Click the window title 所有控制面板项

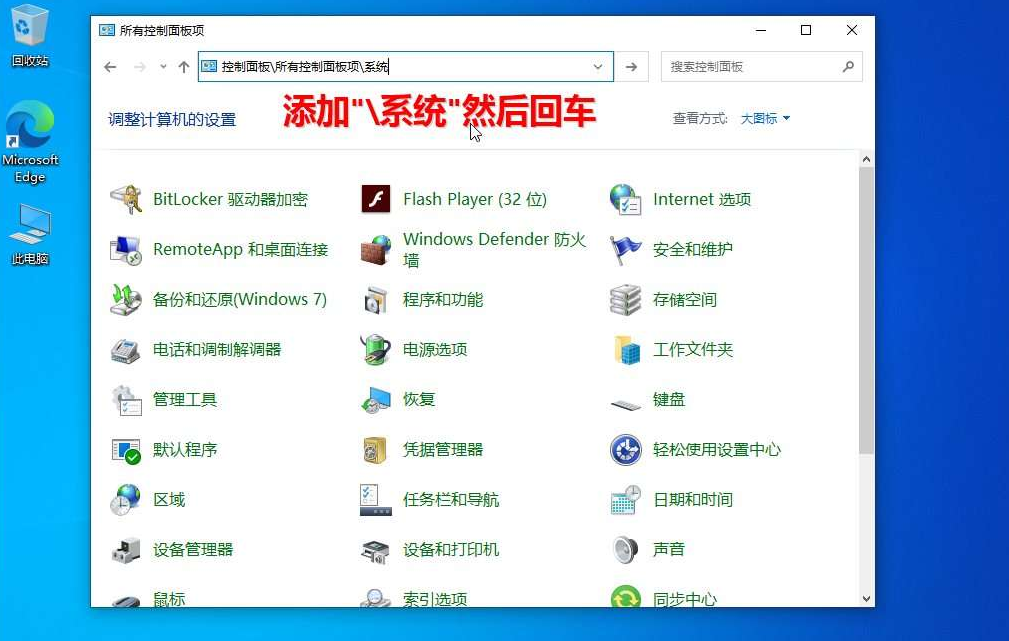[x=162, y=30]
